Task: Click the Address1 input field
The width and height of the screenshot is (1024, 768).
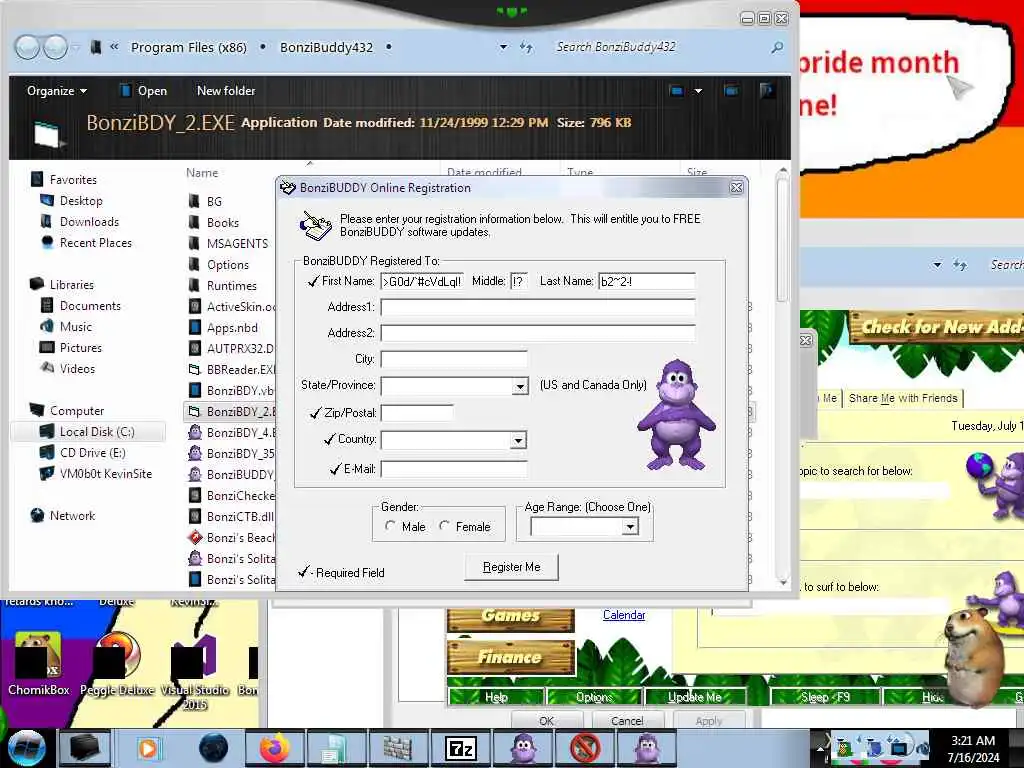Action: click(537, 307)
